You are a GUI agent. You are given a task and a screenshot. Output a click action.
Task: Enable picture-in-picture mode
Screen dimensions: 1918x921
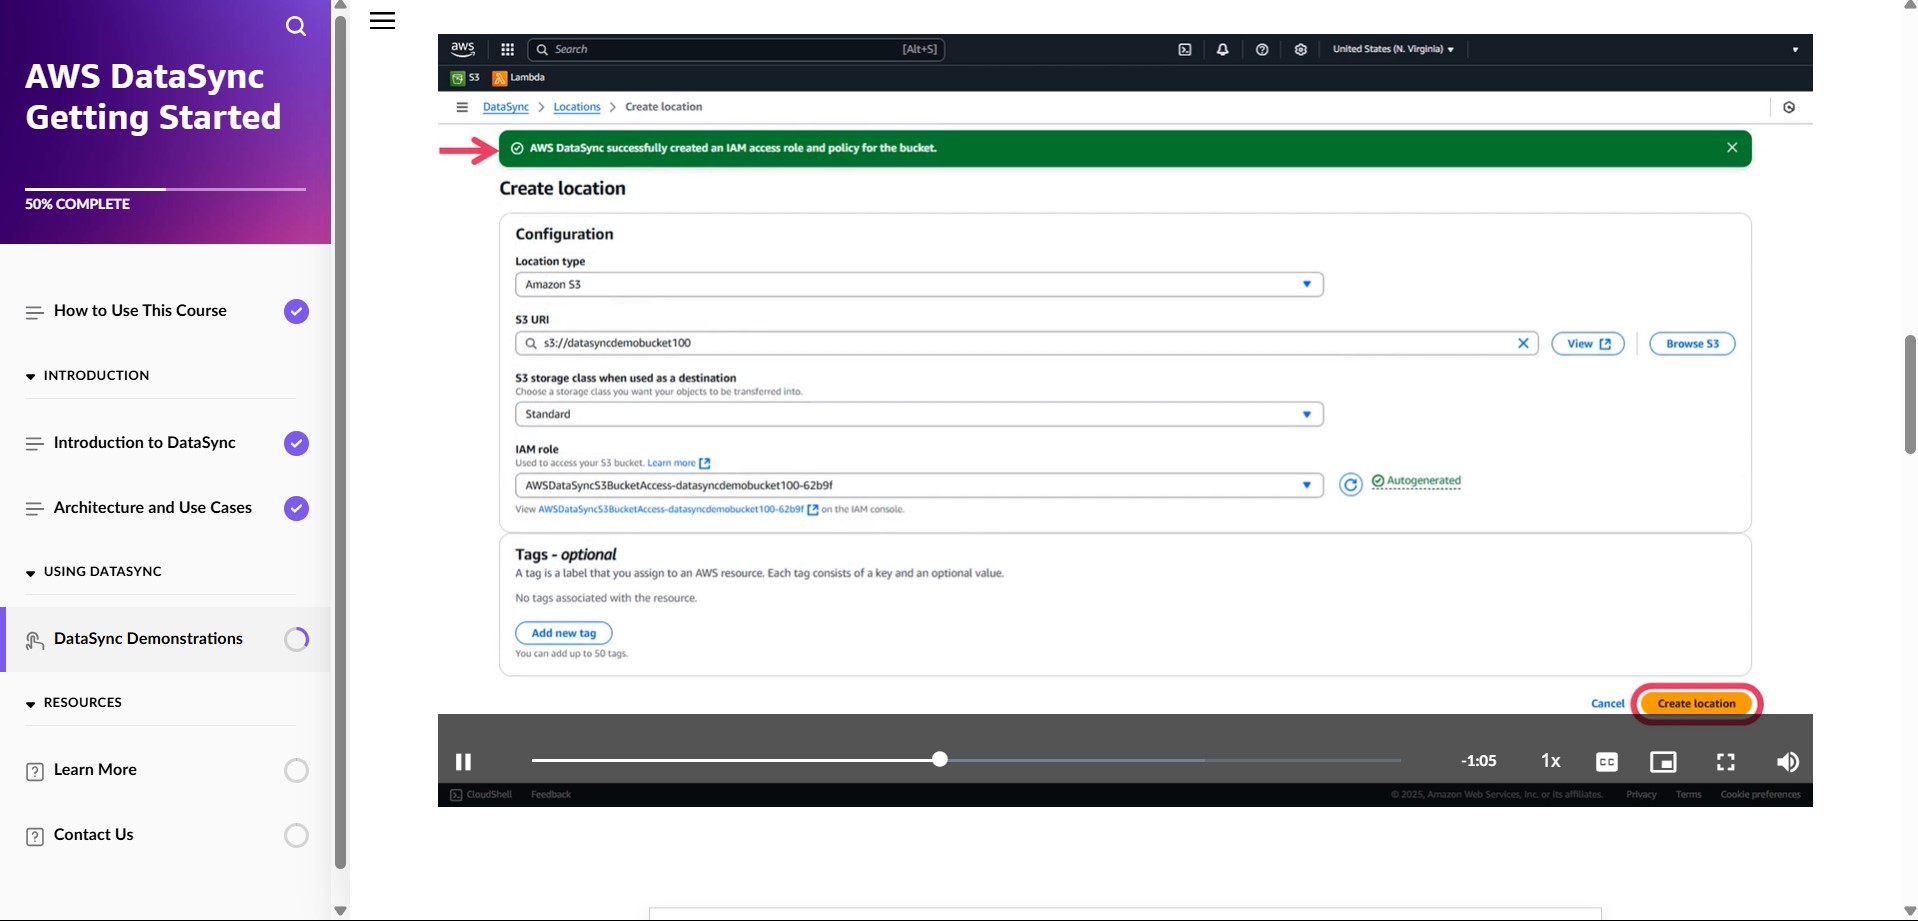pos(1663,762)
